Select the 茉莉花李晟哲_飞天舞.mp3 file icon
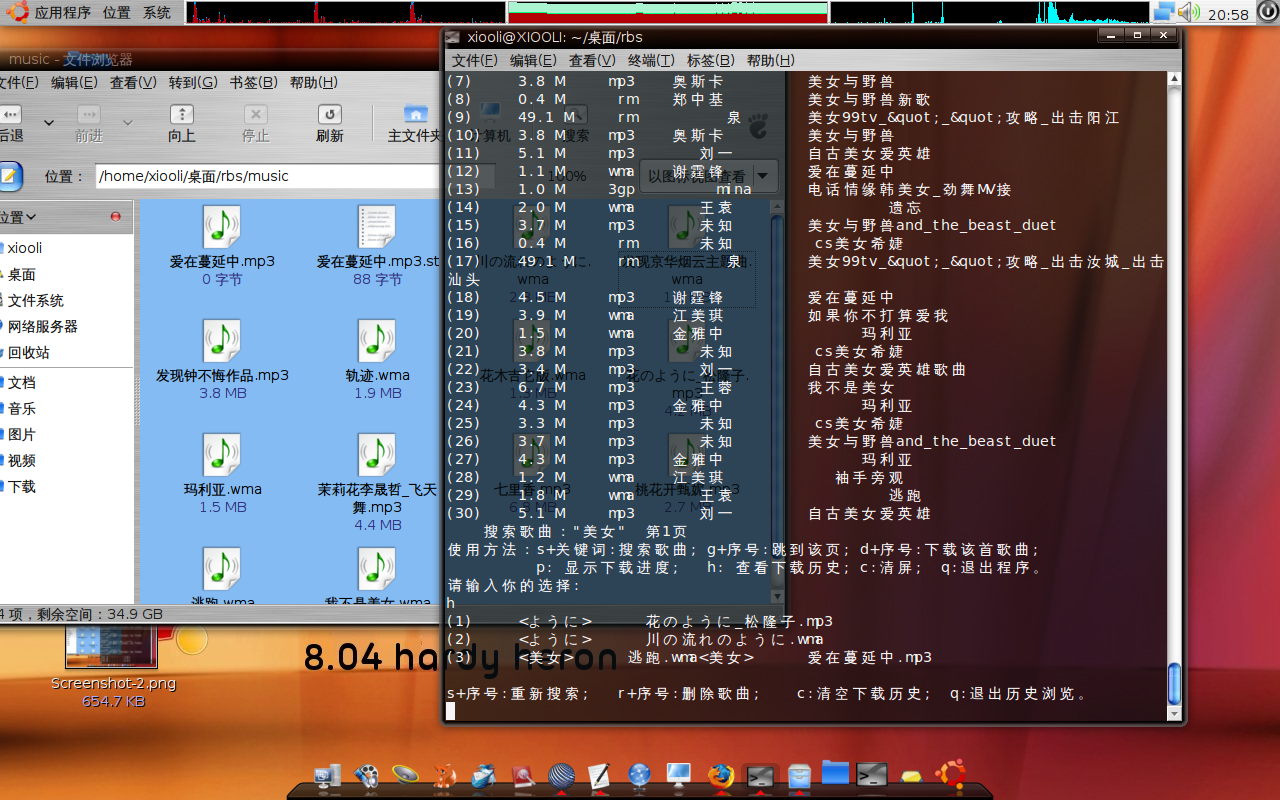The height and width of the screenshot is (800, 1280). (x=377, y=454)
